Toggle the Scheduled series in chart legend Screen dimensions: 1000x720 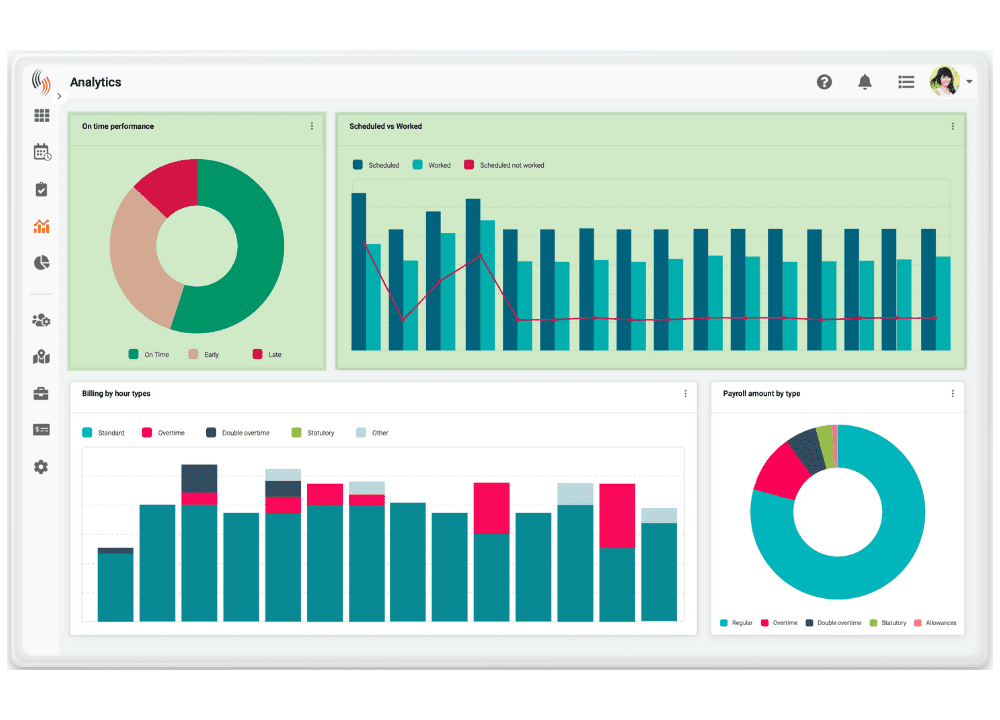(376, 165)
